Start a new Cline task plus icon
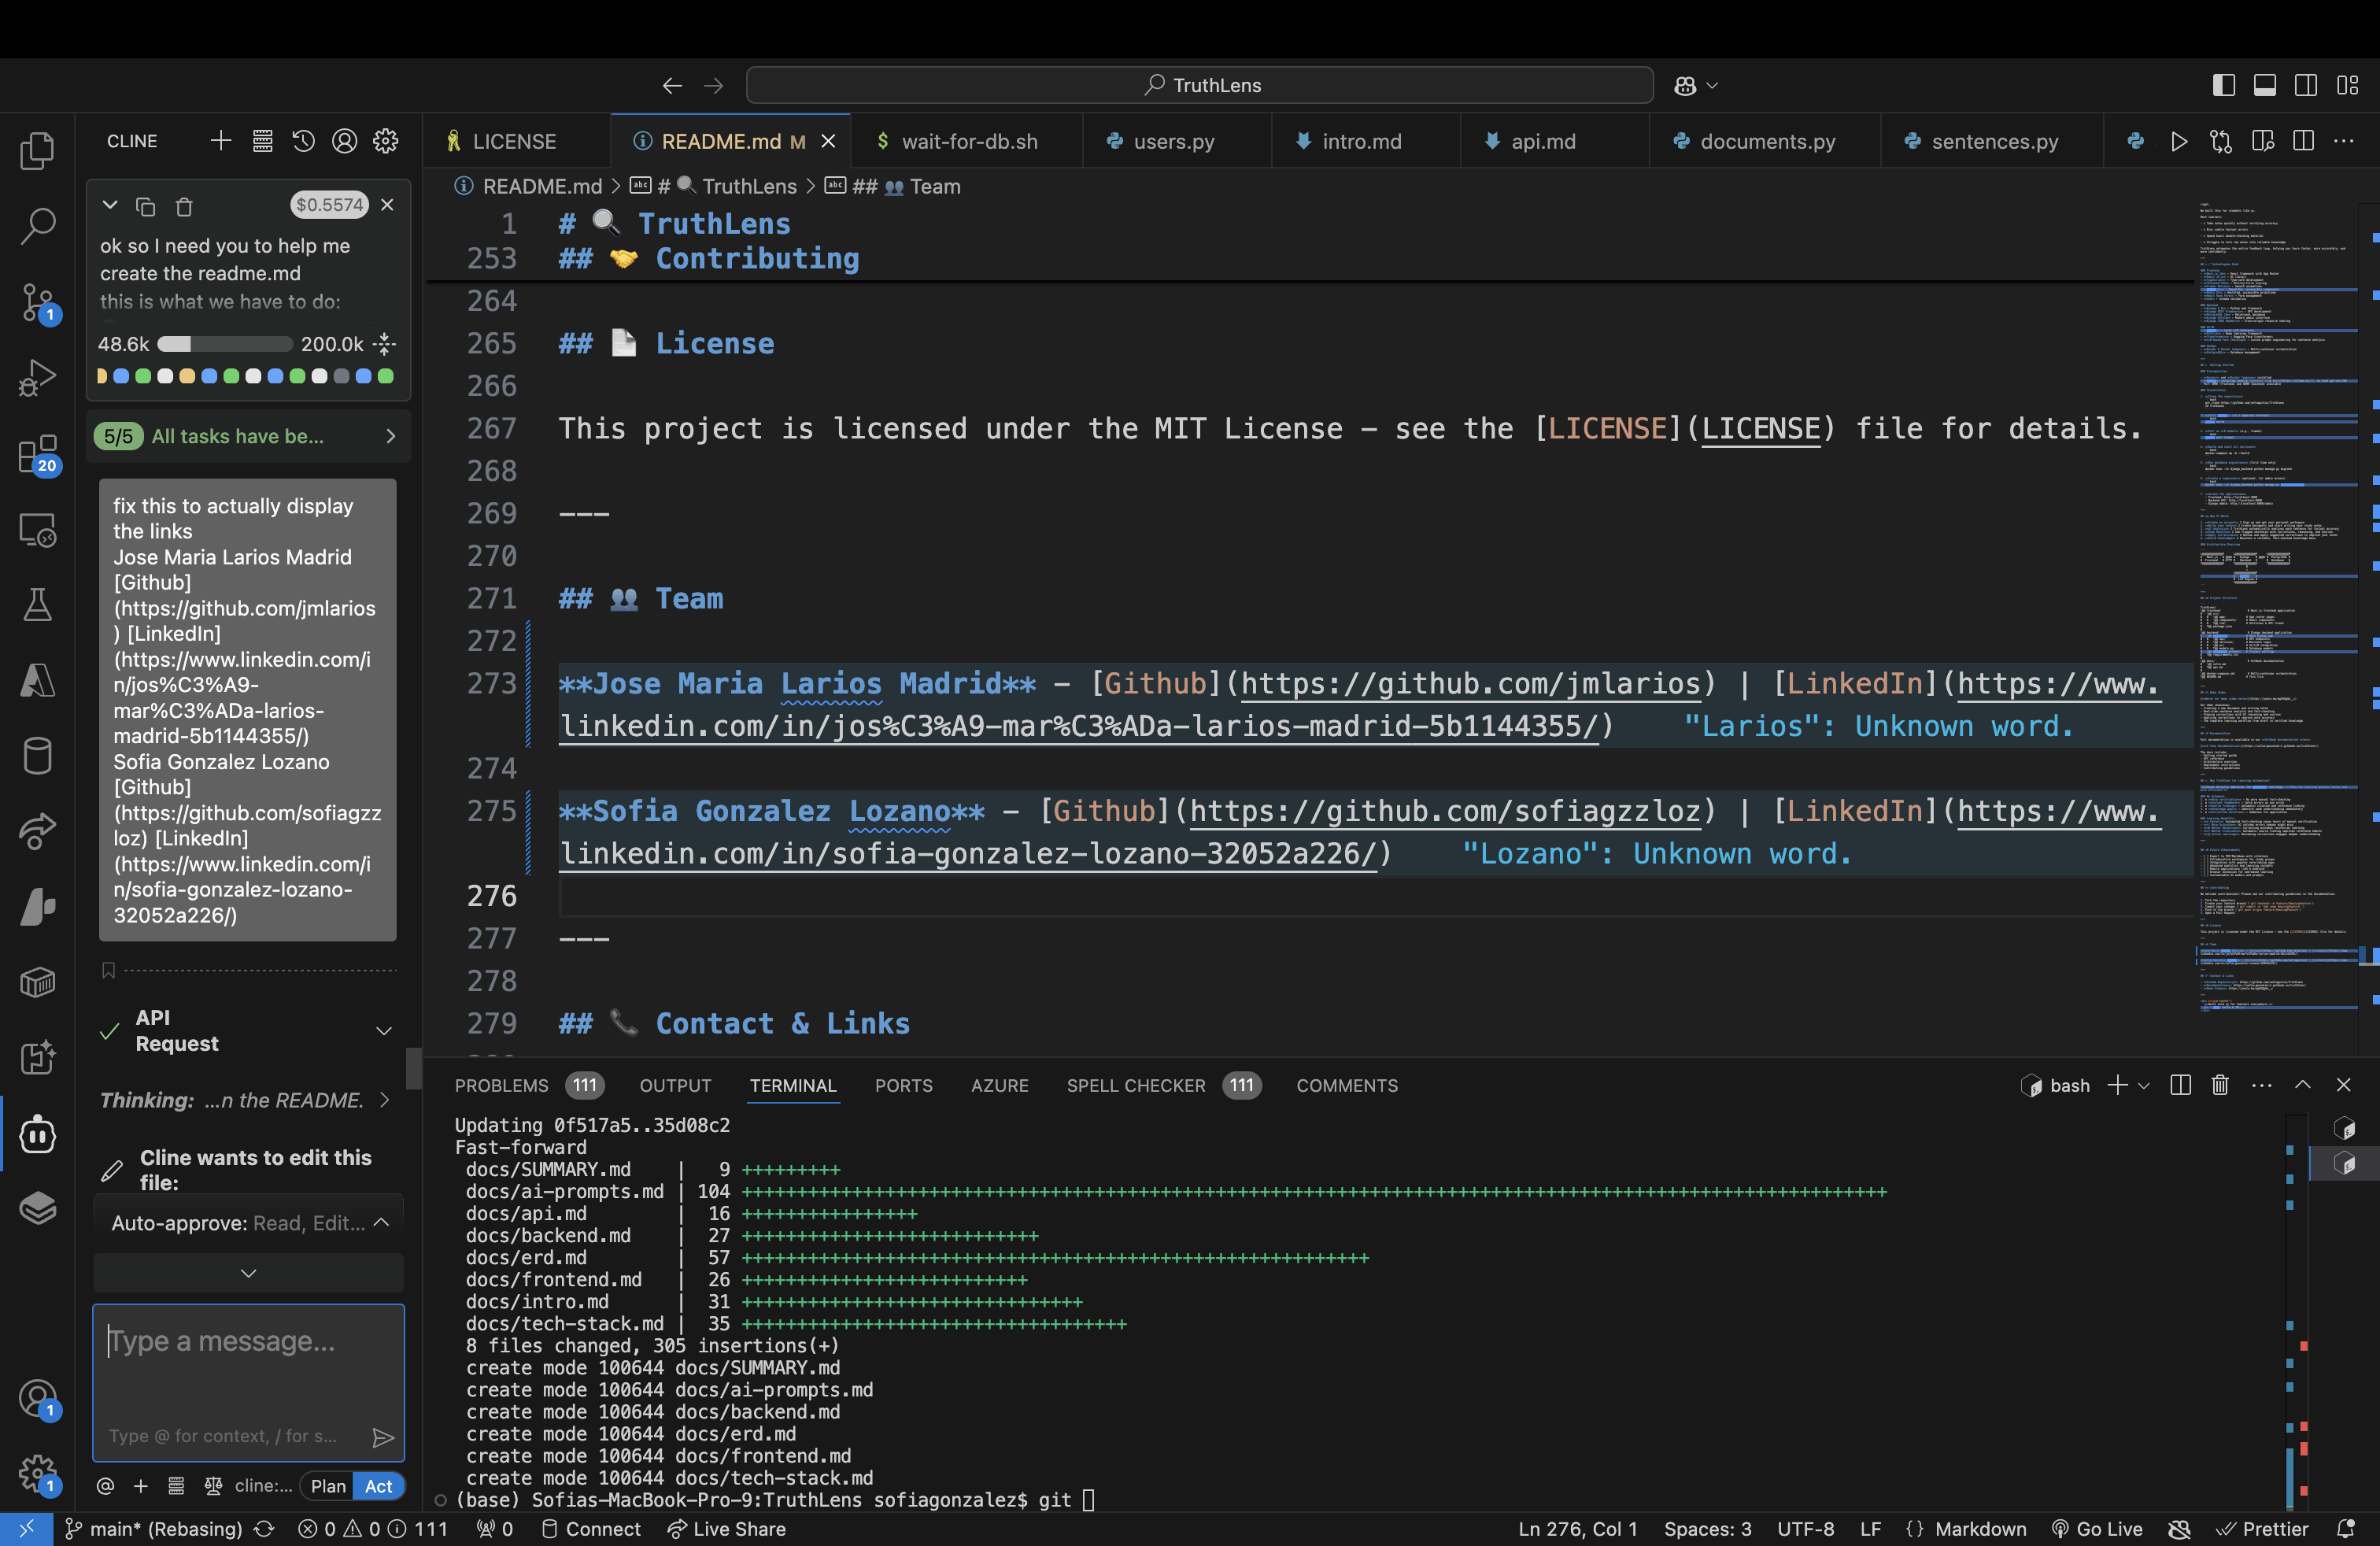The height and width of the screenshot is (1546, 2380). tap(221, 141)
